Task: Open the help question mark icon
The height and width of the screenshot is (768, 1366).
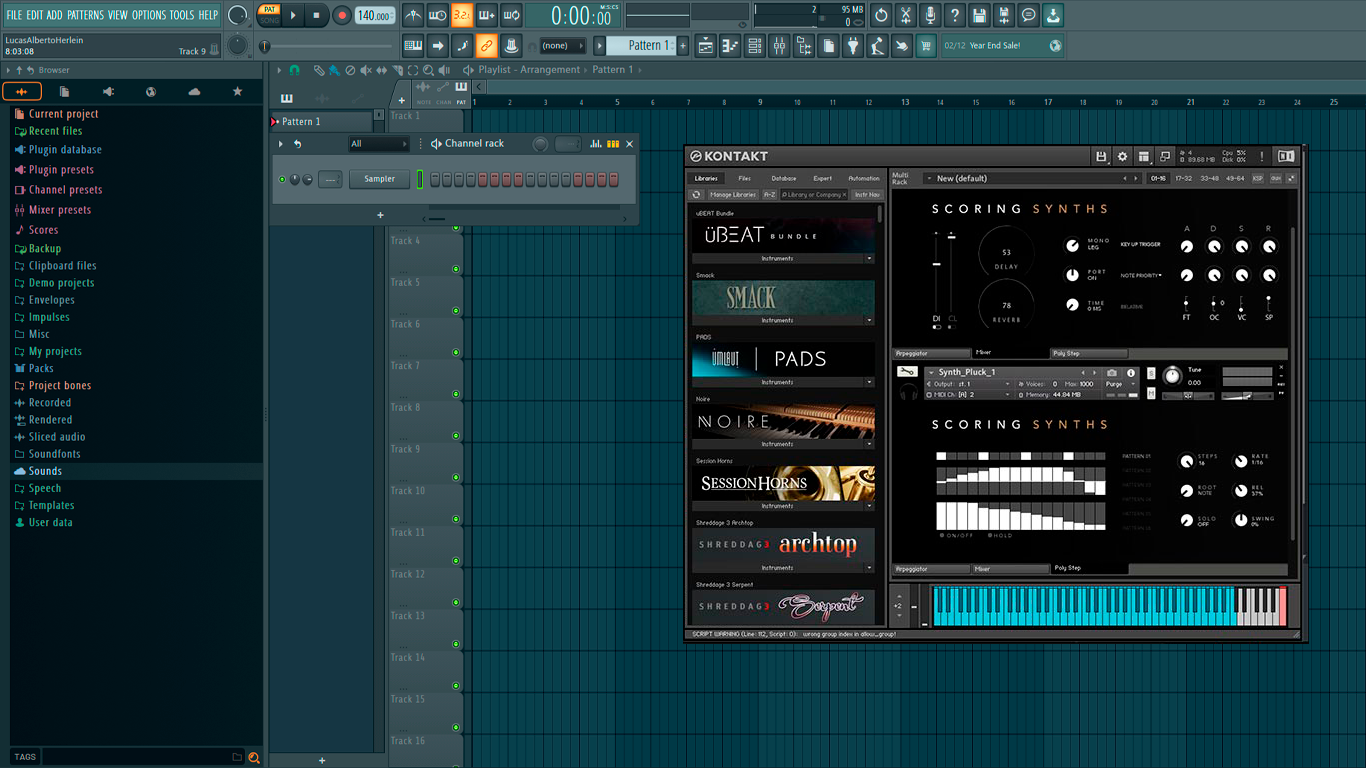Action: [x=955, y=15]
